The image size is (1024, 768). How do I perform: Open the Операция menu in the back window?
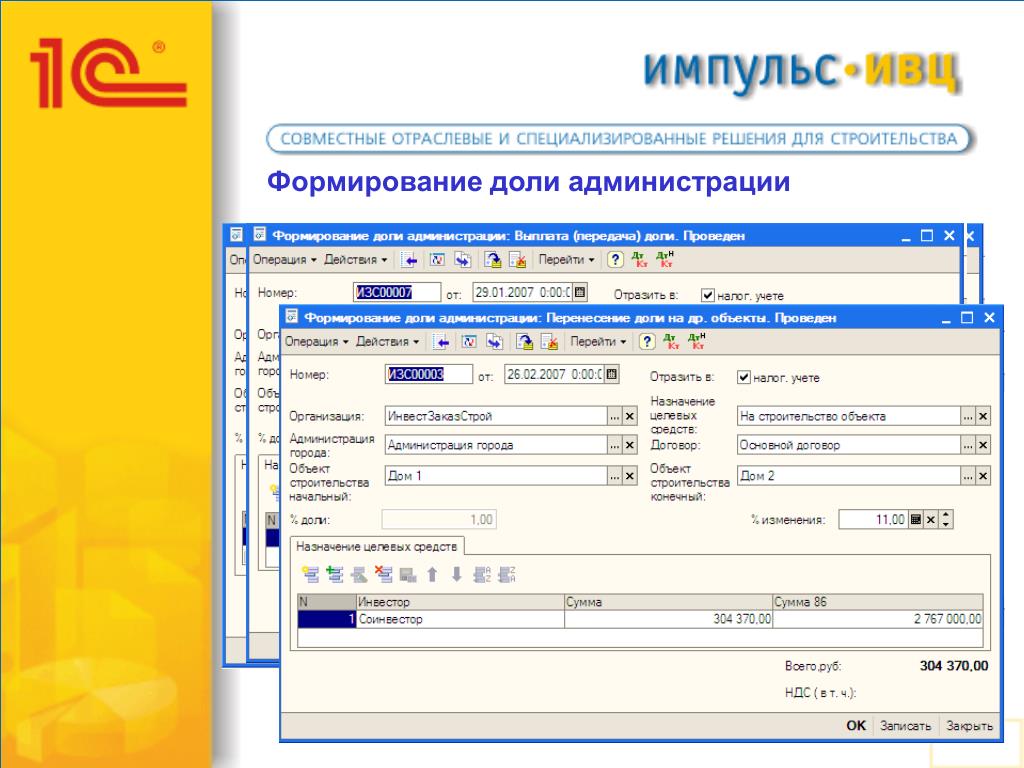[x=284, y=260]
